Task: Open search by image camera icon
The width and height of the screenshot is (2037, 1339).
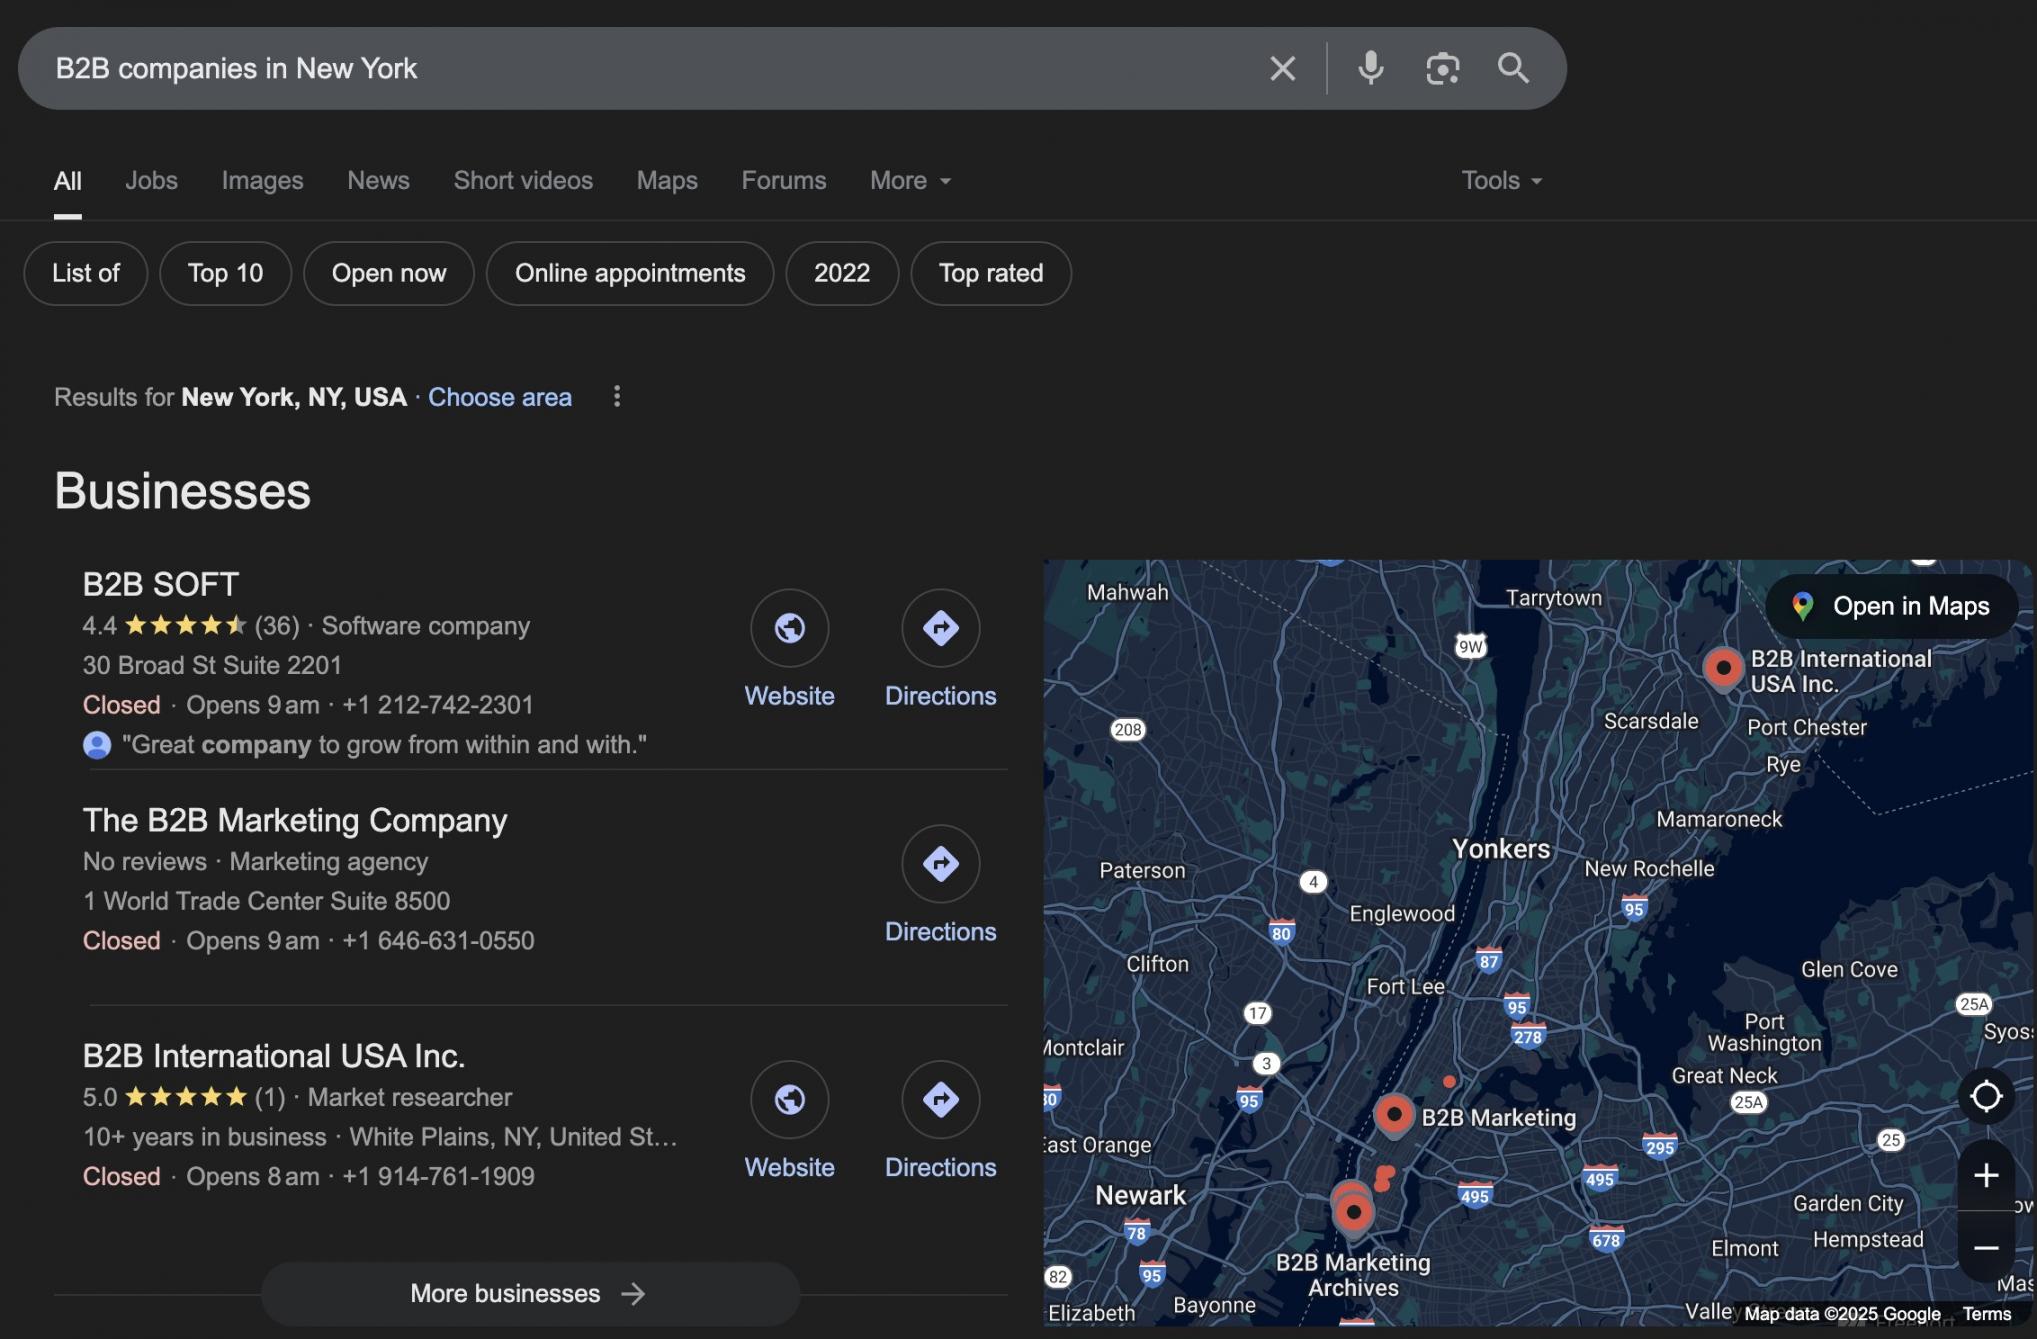Action: [1442, 69]
